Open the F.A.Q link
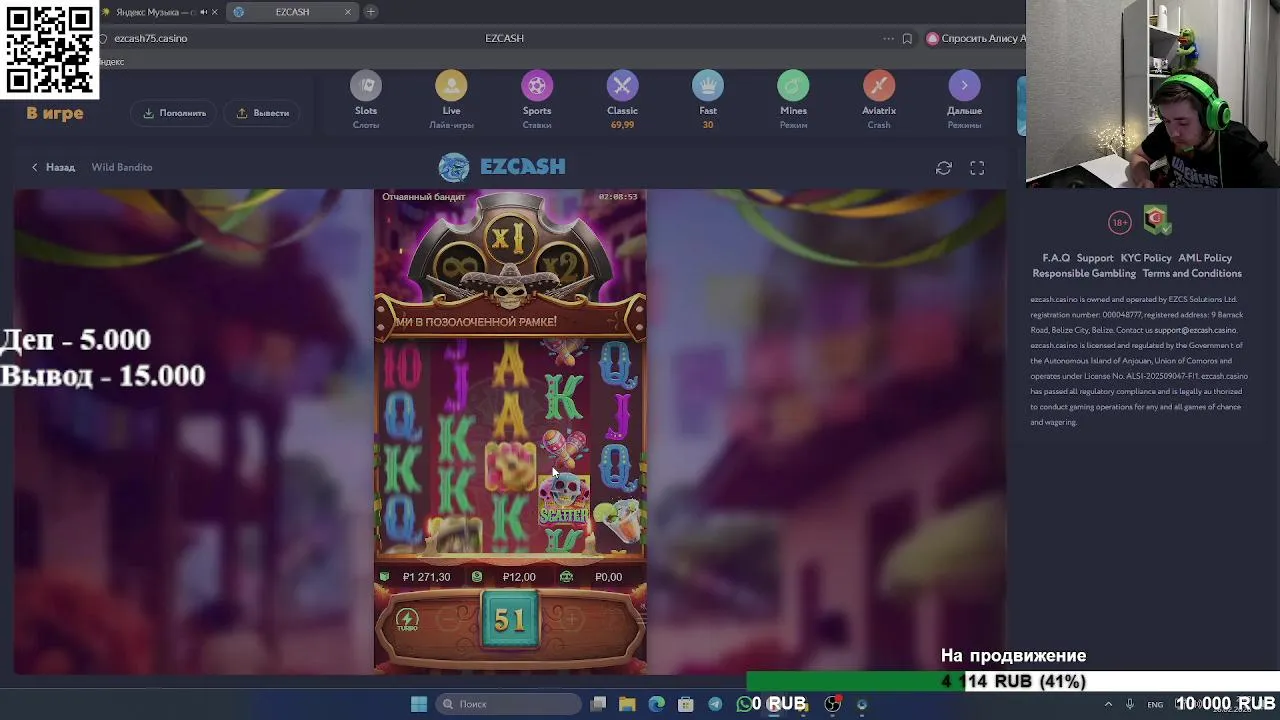 pyautogui.click(x=1056, y=258)
